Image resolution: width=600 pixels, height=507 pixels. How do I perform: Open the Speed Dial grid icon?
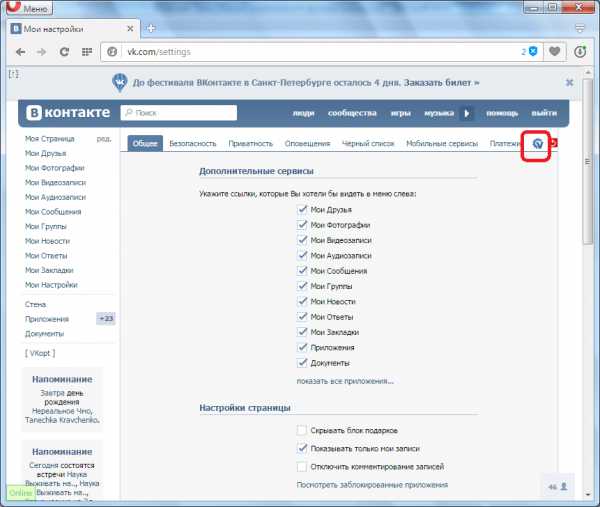tap(87, 52)
